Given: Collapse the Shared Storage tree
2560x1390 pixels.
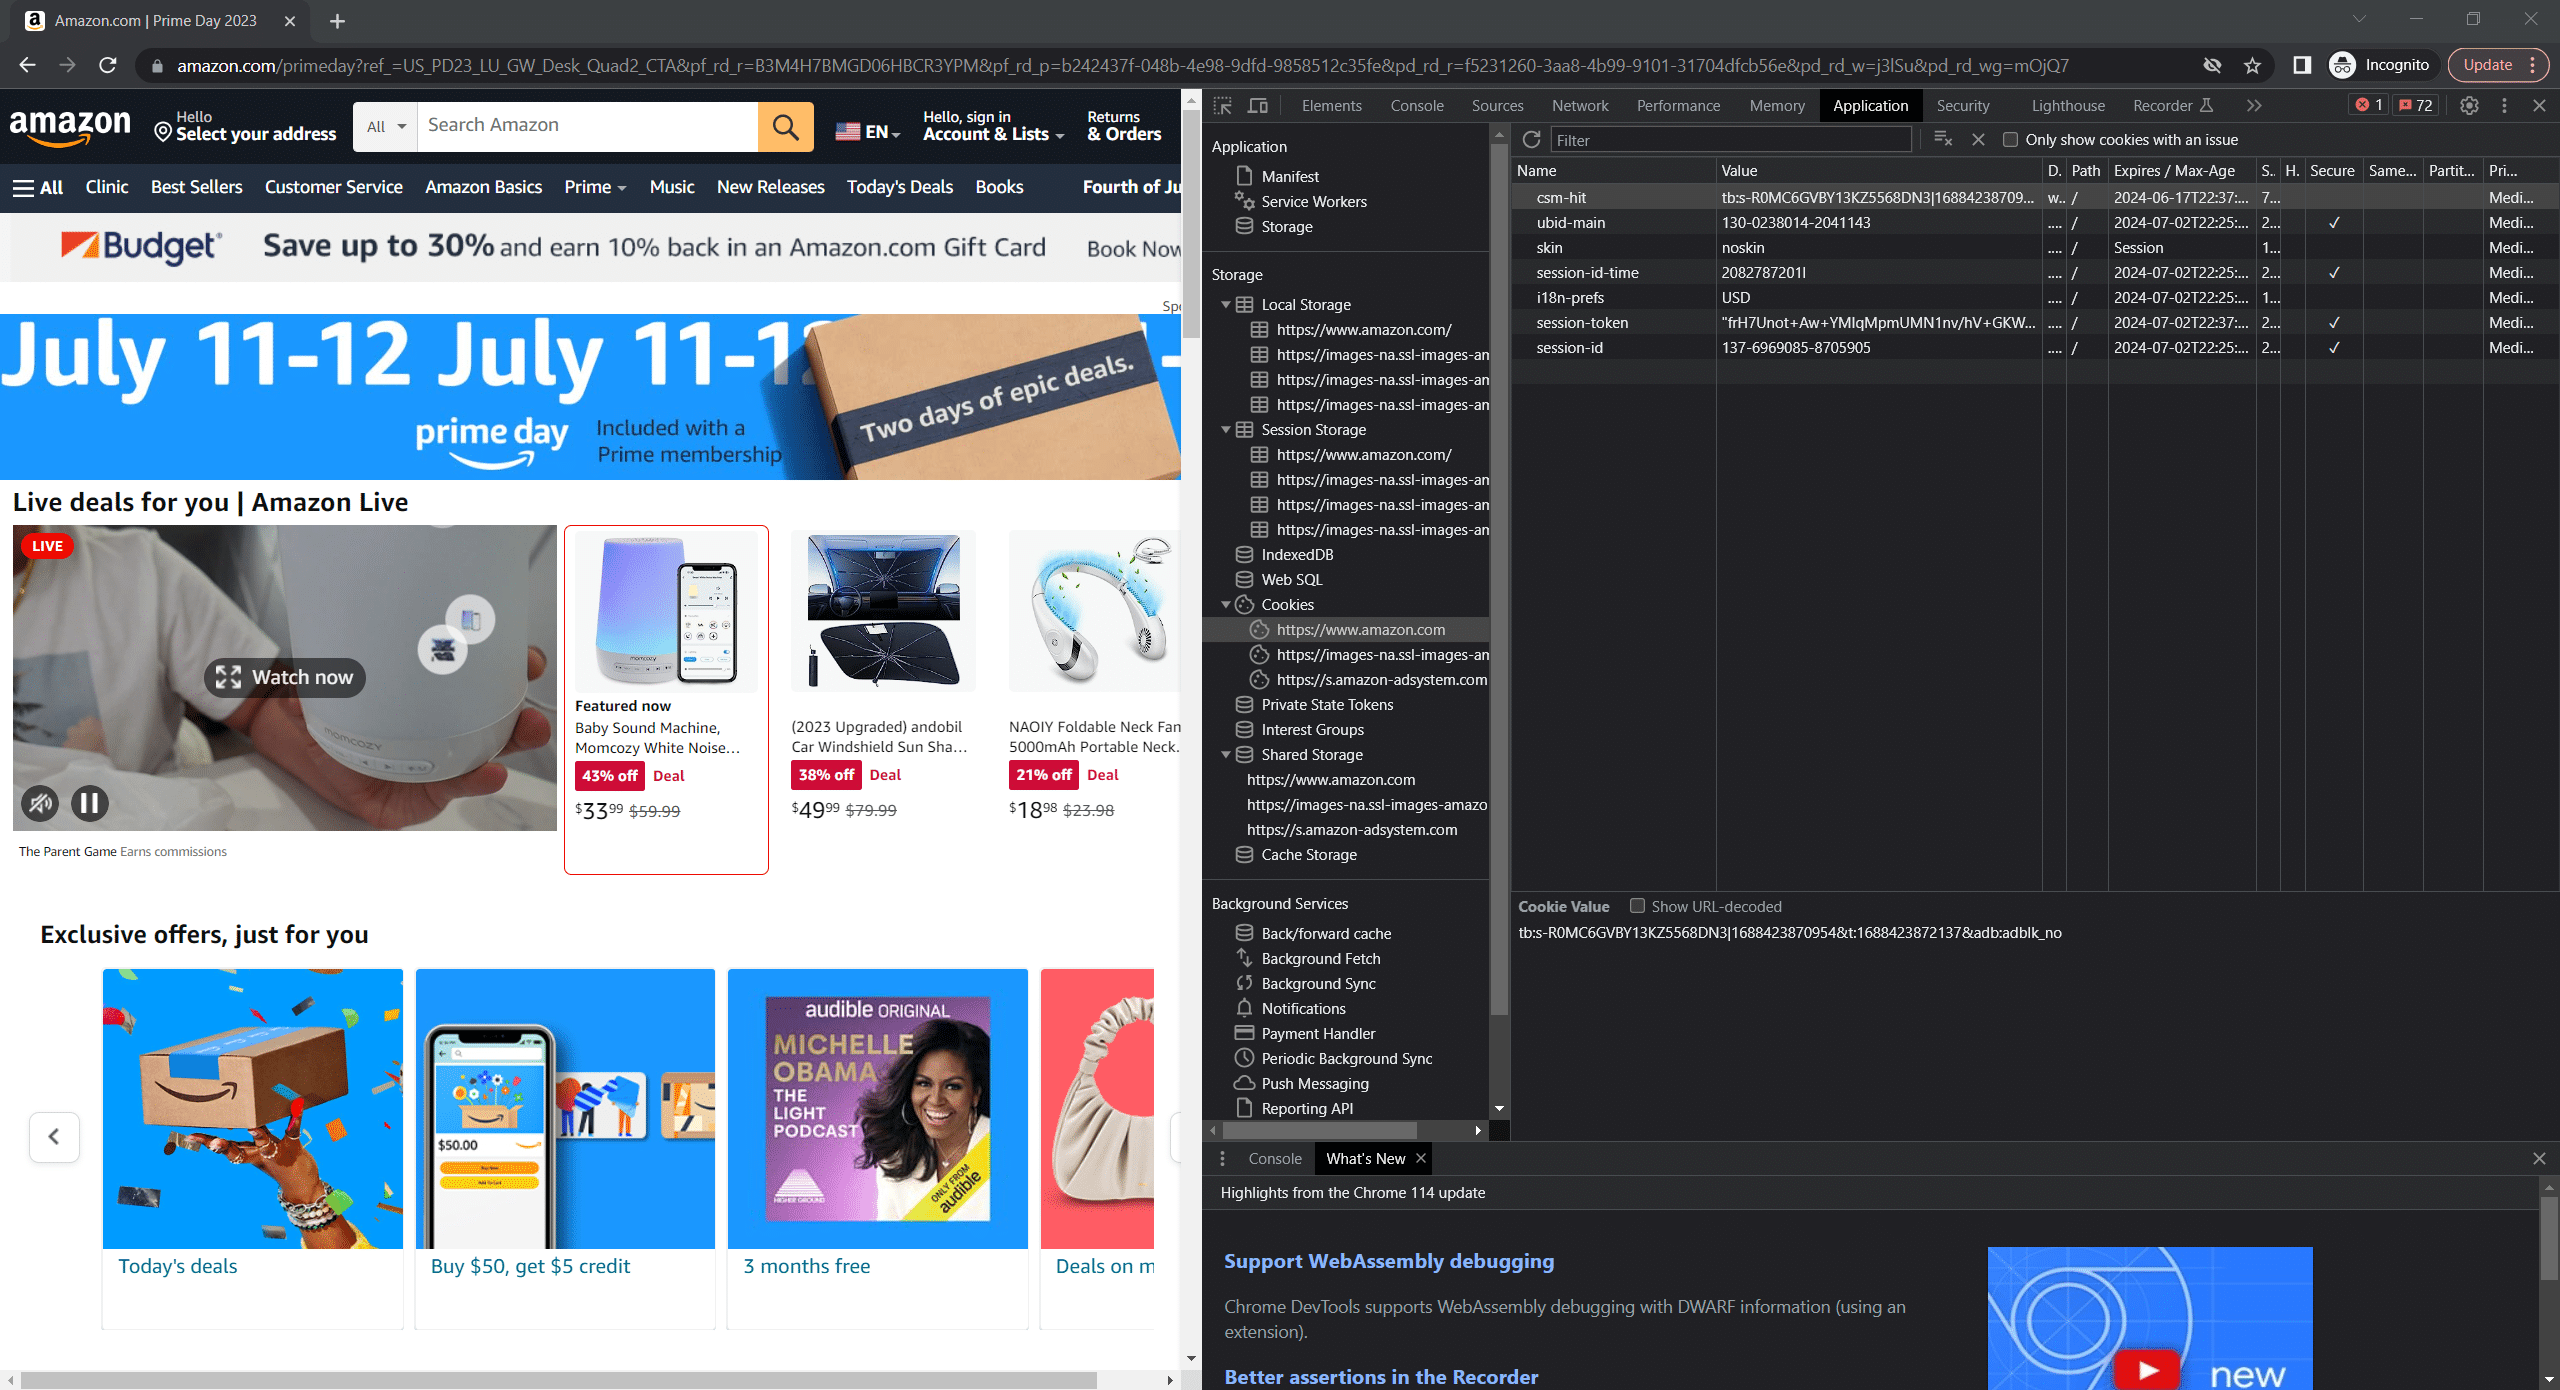Looking at the screenshot, I should coord(1226,754).
